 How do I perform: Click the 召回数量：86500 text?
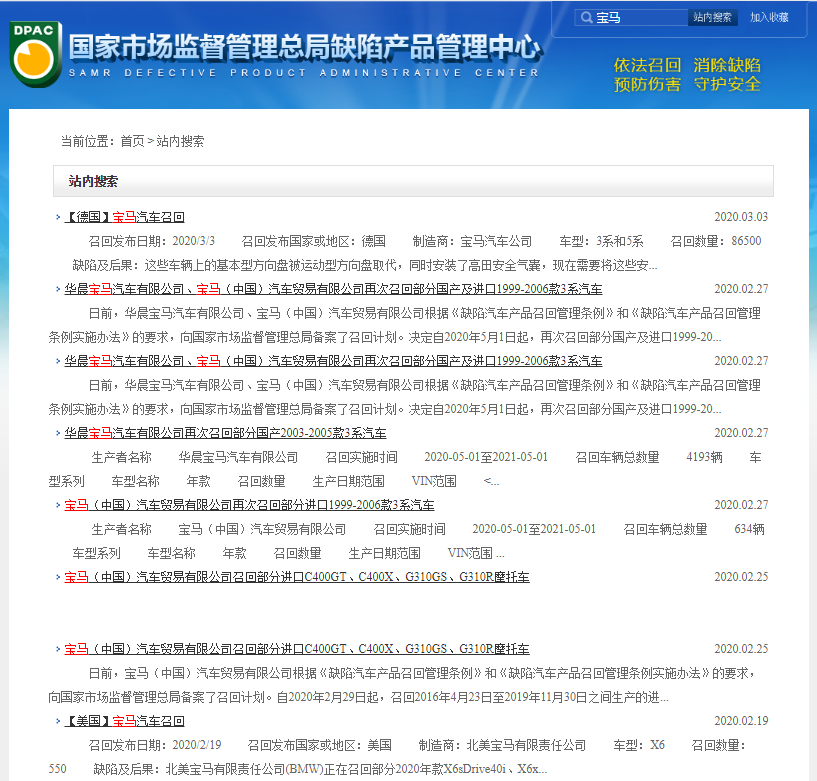pos(716,241)
